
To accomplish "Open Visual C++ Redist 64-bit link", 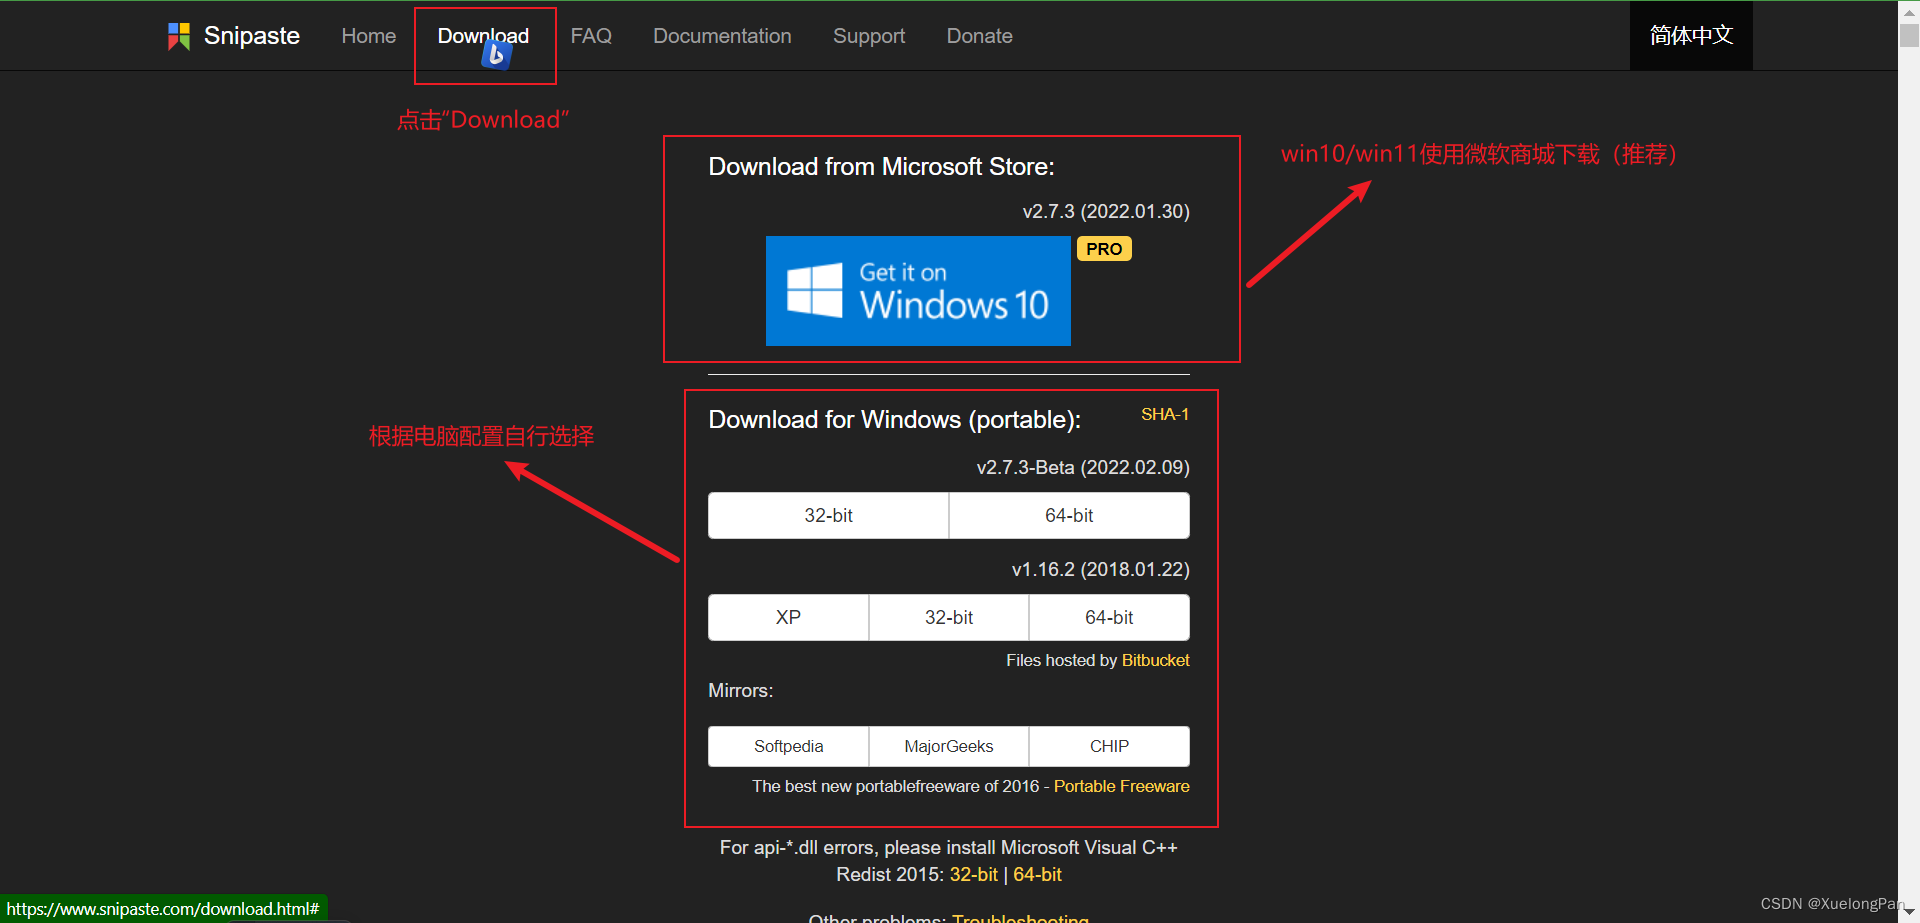I will pyautogui.click(x=1037, y=874).
